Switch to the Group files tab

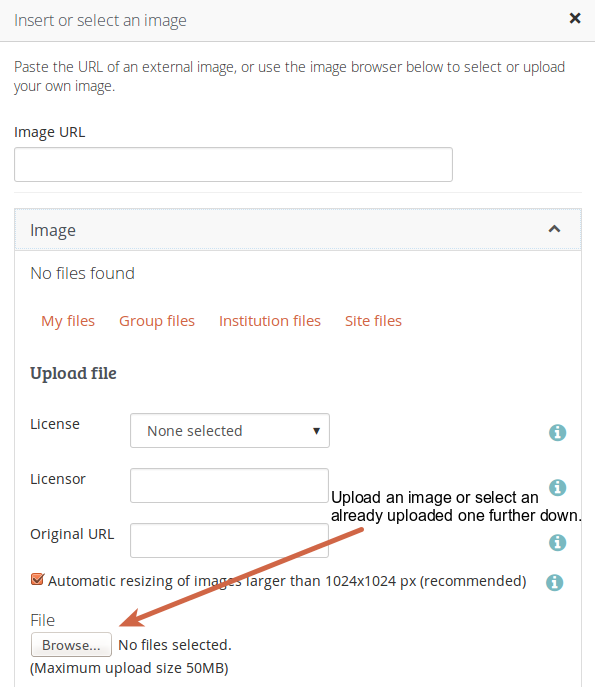point(157,321)
